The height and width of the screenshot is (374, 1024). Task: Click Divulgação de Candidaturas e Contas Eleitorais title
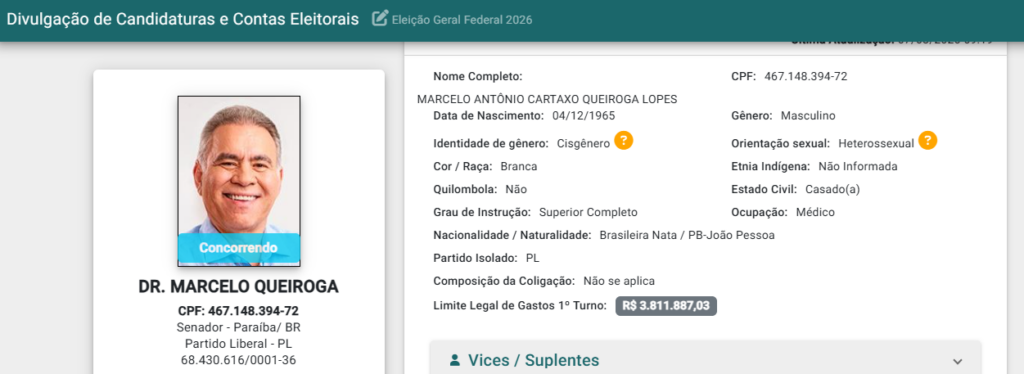pos(183,19)
